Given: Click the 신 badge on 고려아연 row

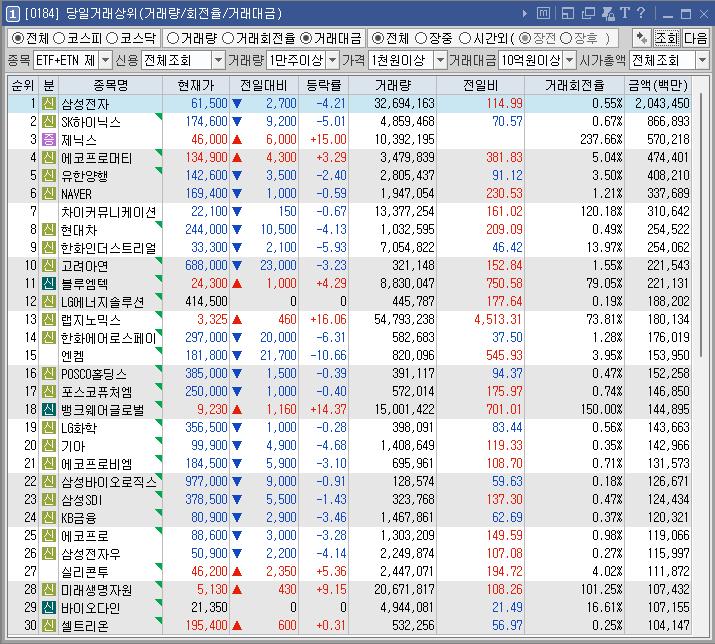Looking at the screenshot, I should 49,266.
